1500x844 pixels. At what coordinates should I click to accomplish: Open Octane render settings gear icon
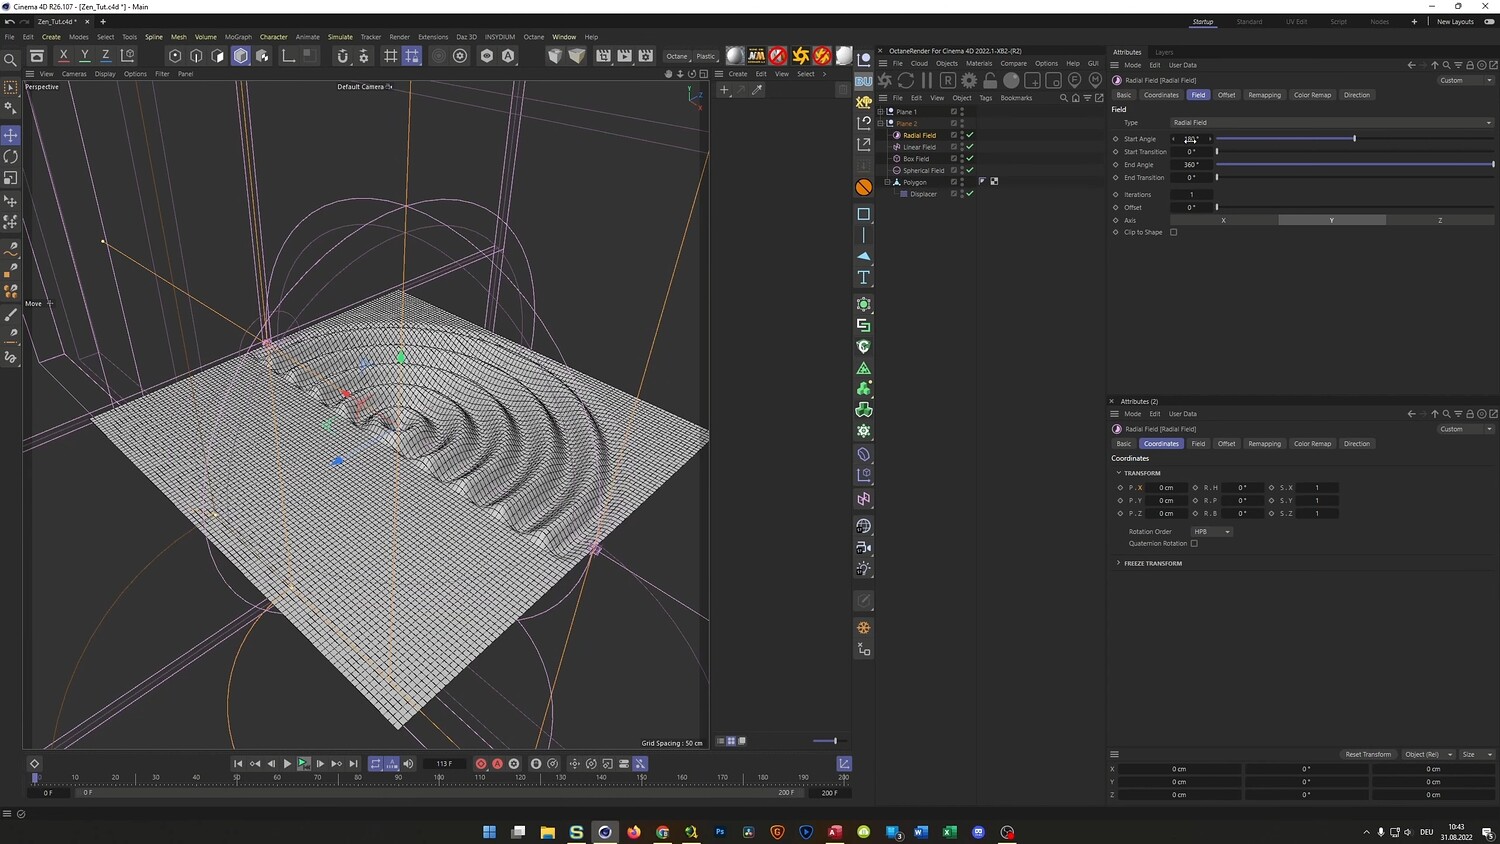pyautogui.click(x=969, y=80)
